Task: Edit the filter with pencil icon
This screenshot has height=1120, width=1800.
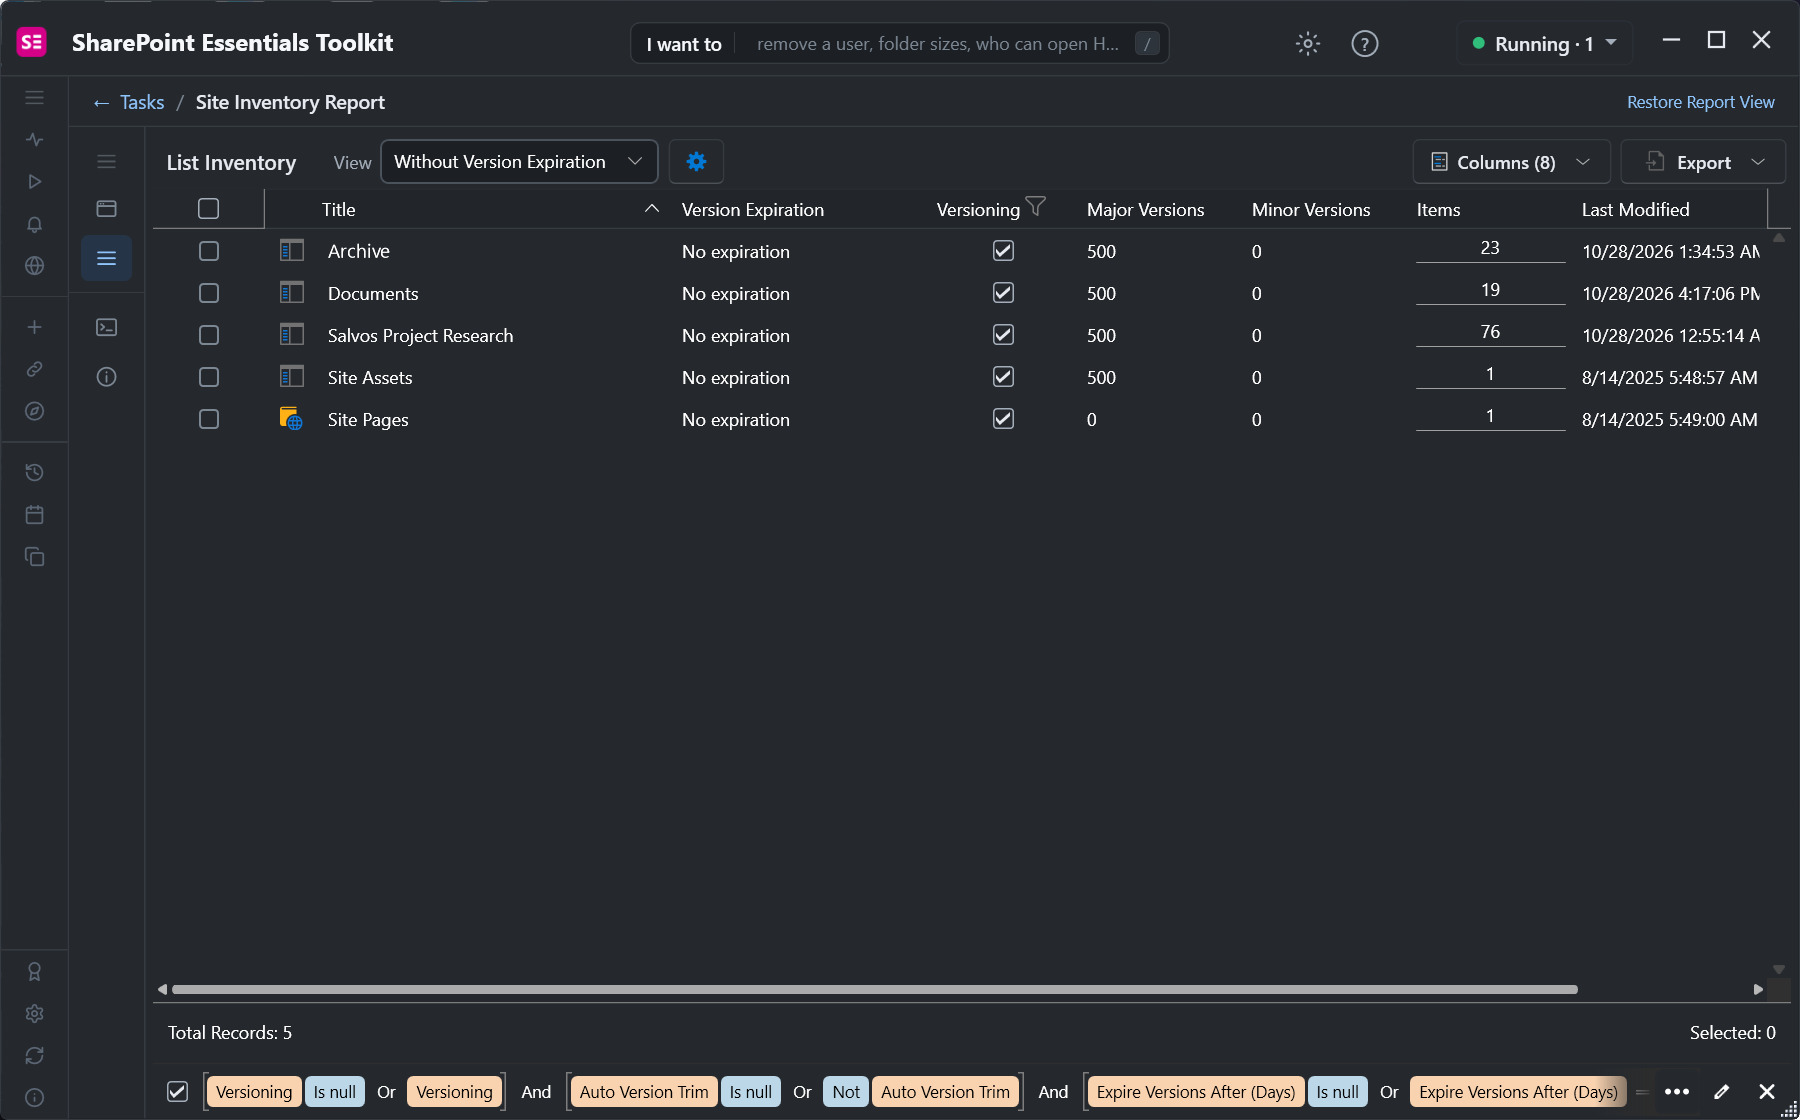Action: tap(1722, 1092)
